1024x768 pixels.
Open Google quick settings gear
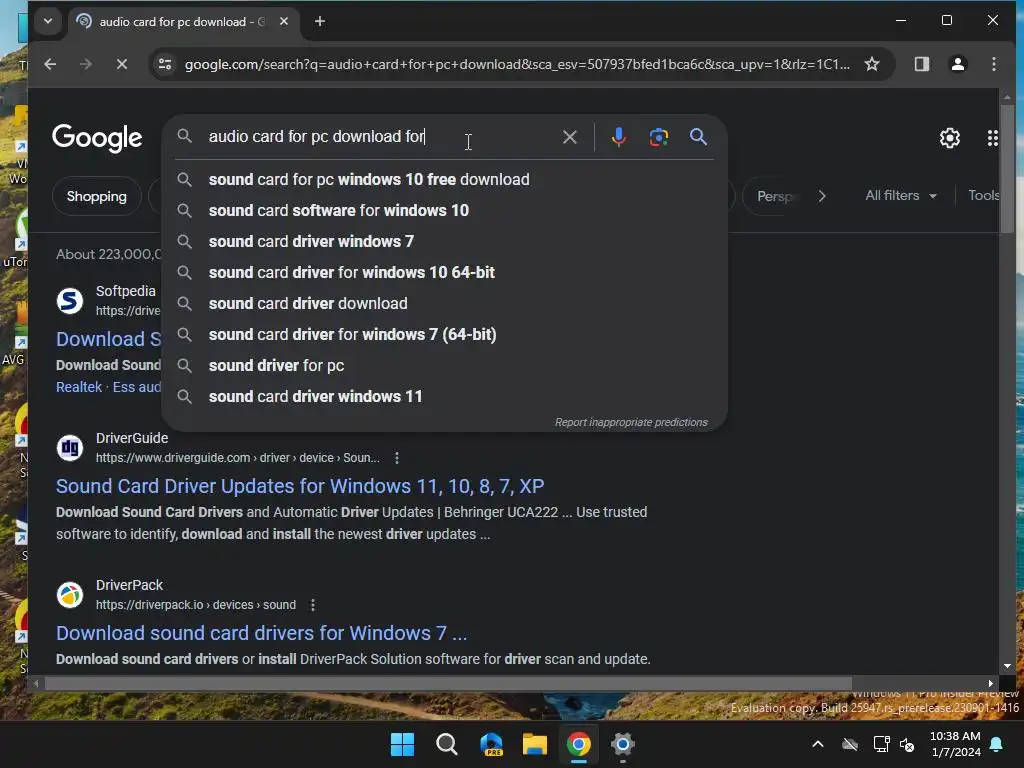950,138
